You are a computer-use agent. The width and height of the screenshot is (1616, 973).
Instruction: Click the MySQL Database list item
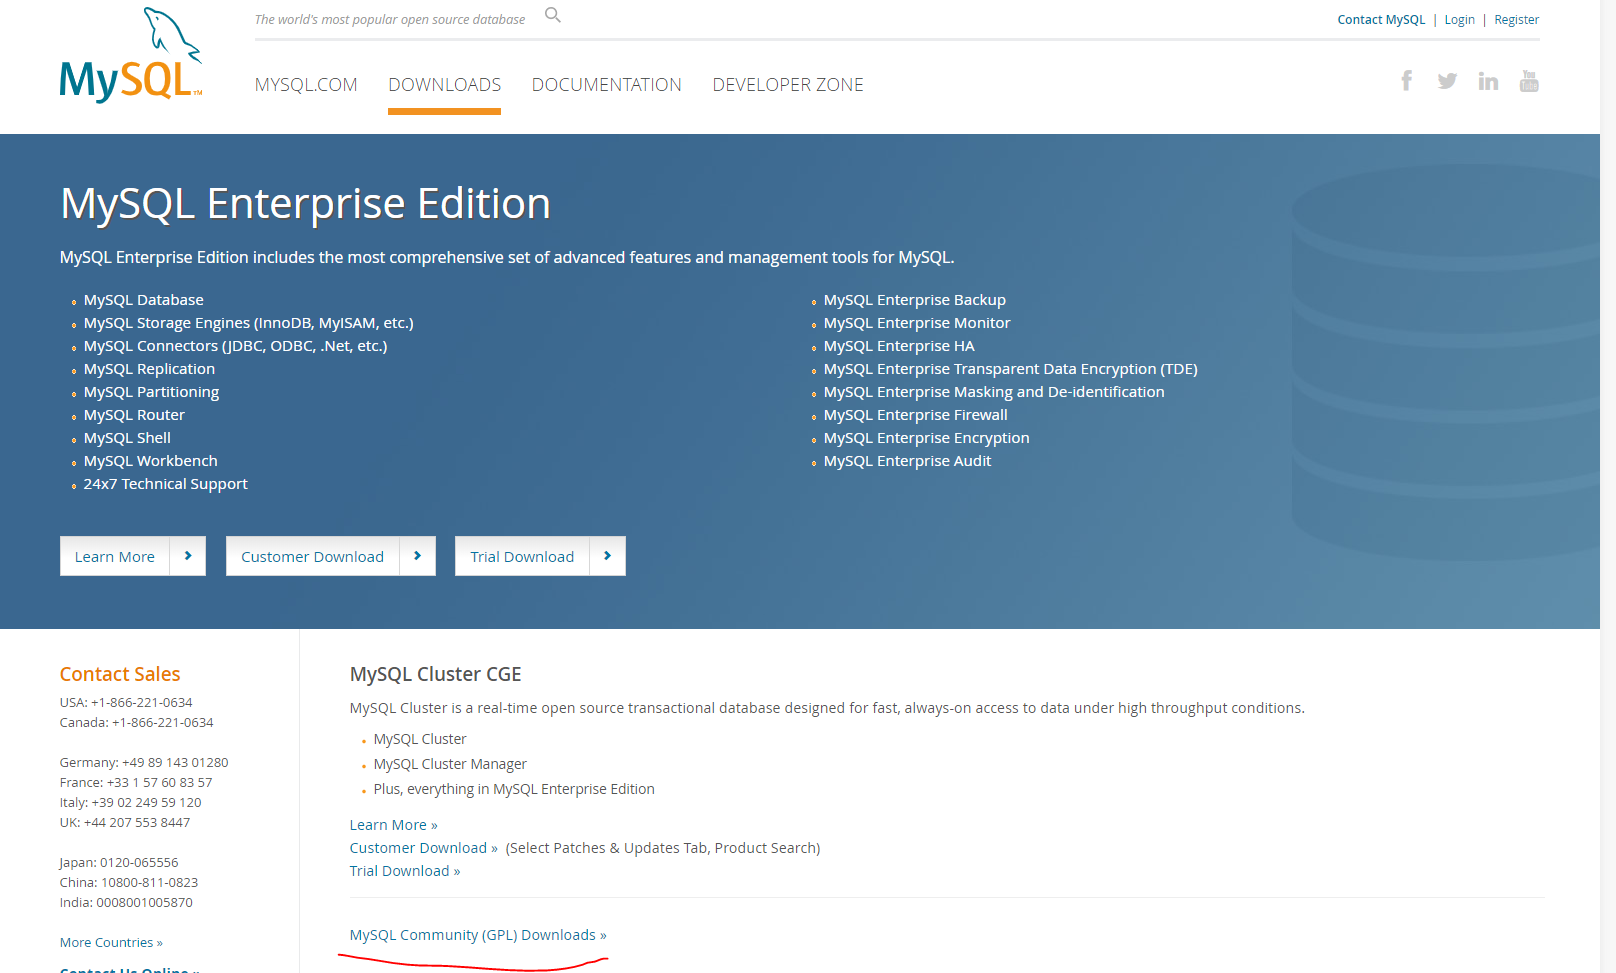point(143,300)
